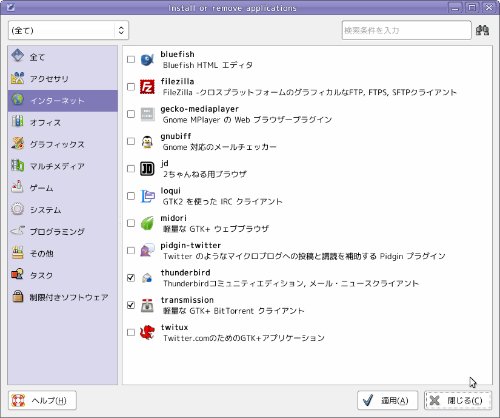Click the マルチメディア category icon

(x=18, y=165)
